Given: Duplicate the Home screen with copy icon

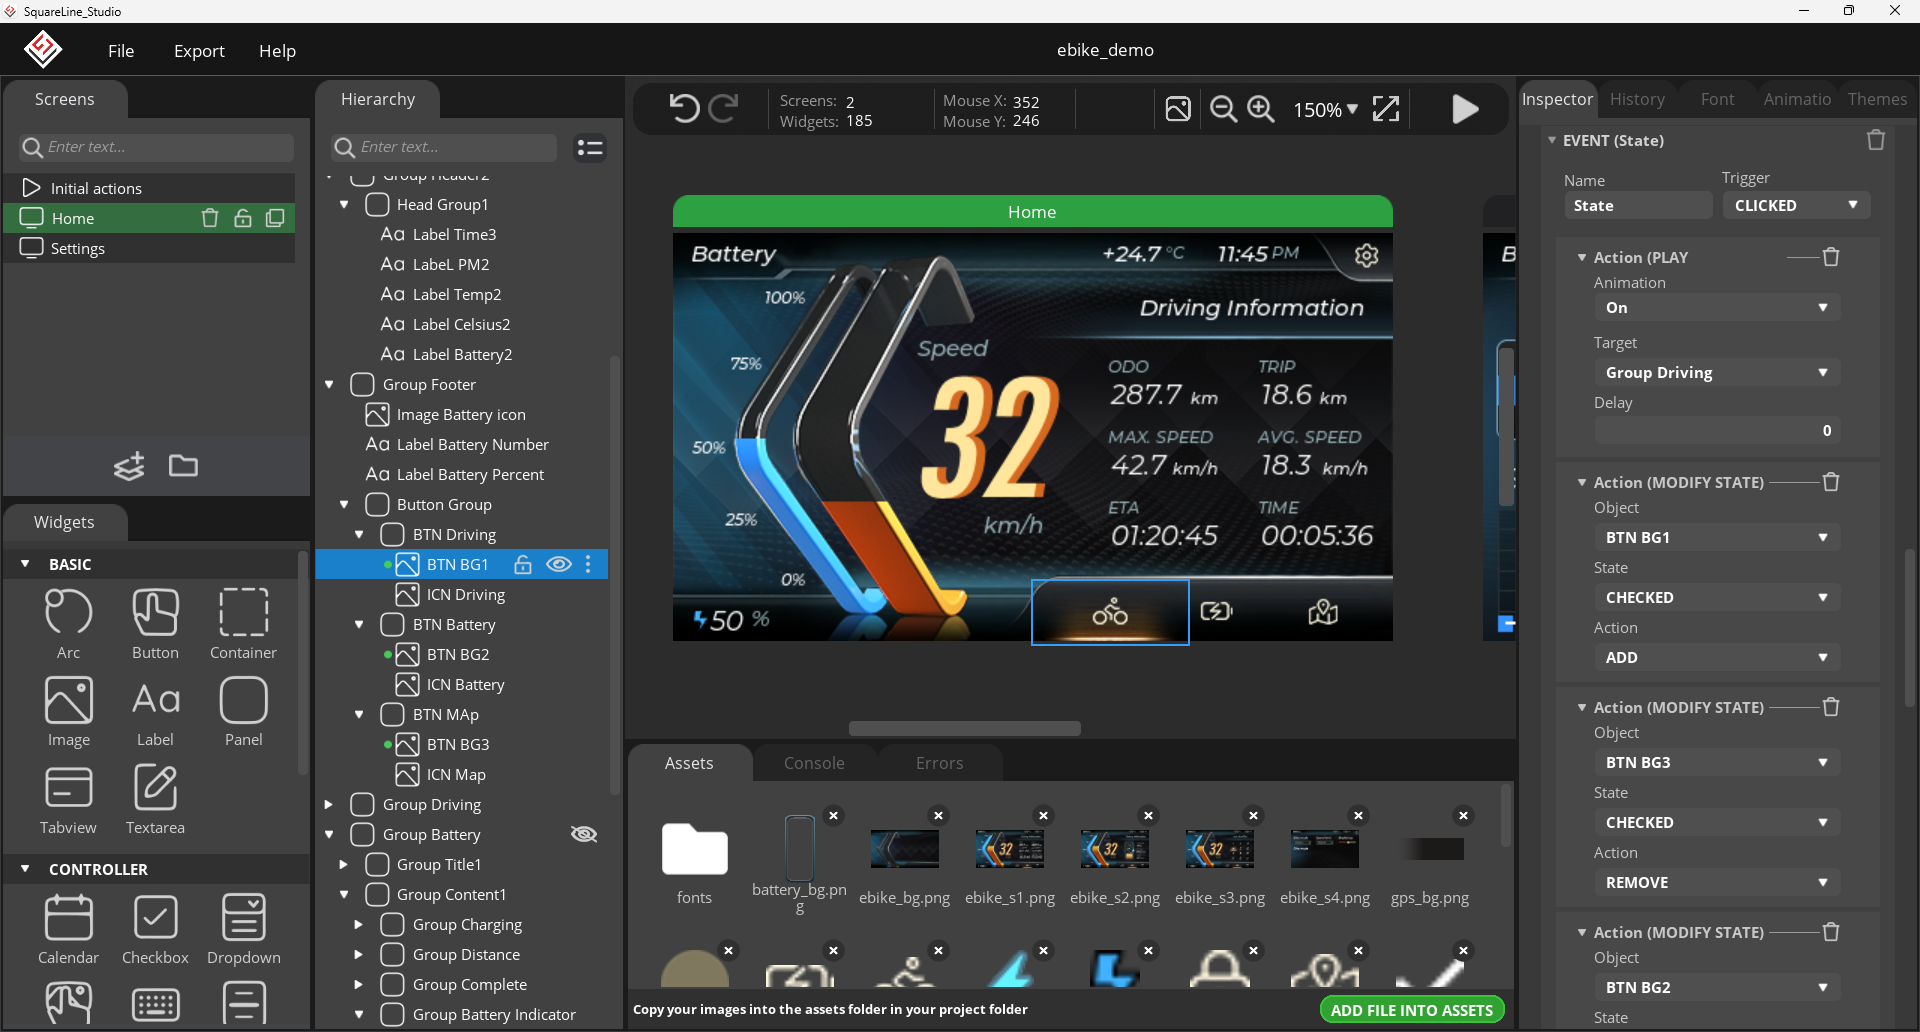Looking at the screenshot, I should click(275, 218).
